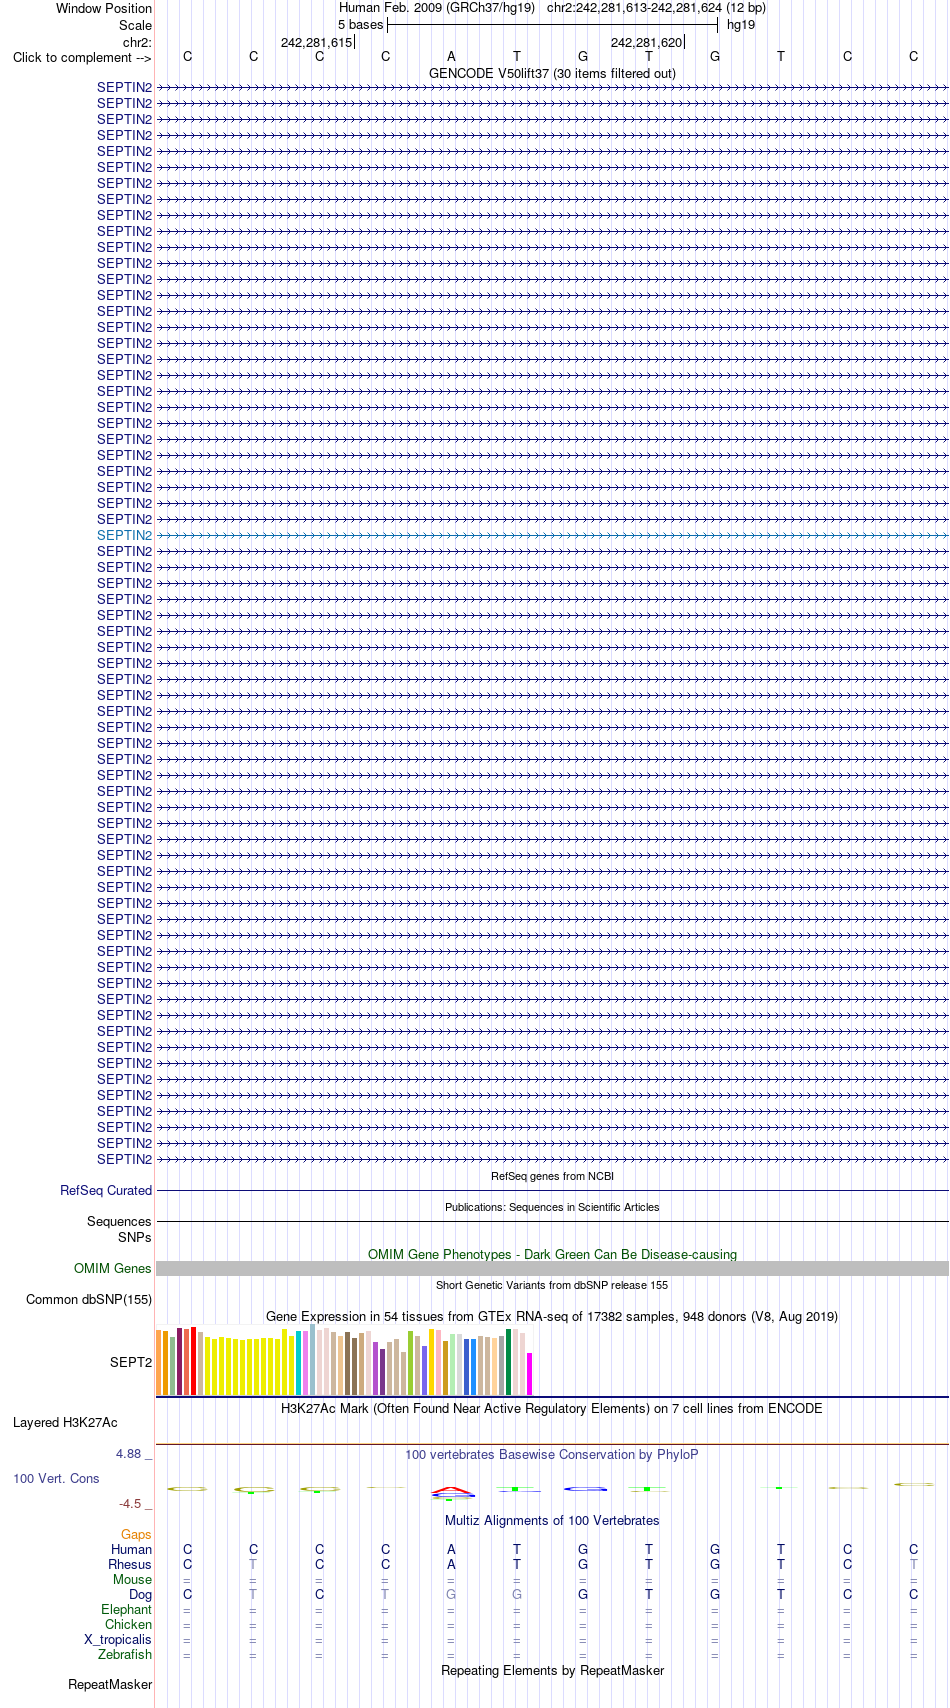Click the 242,281,615 position marker
The width and height of the screenshot is (950, 1708).
316,42
